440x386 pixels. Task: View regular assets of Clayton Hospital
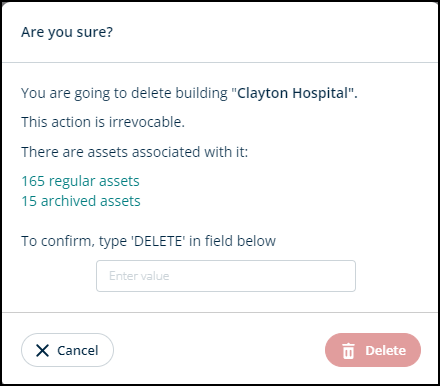pyautogui.click(x=80, y=181)
